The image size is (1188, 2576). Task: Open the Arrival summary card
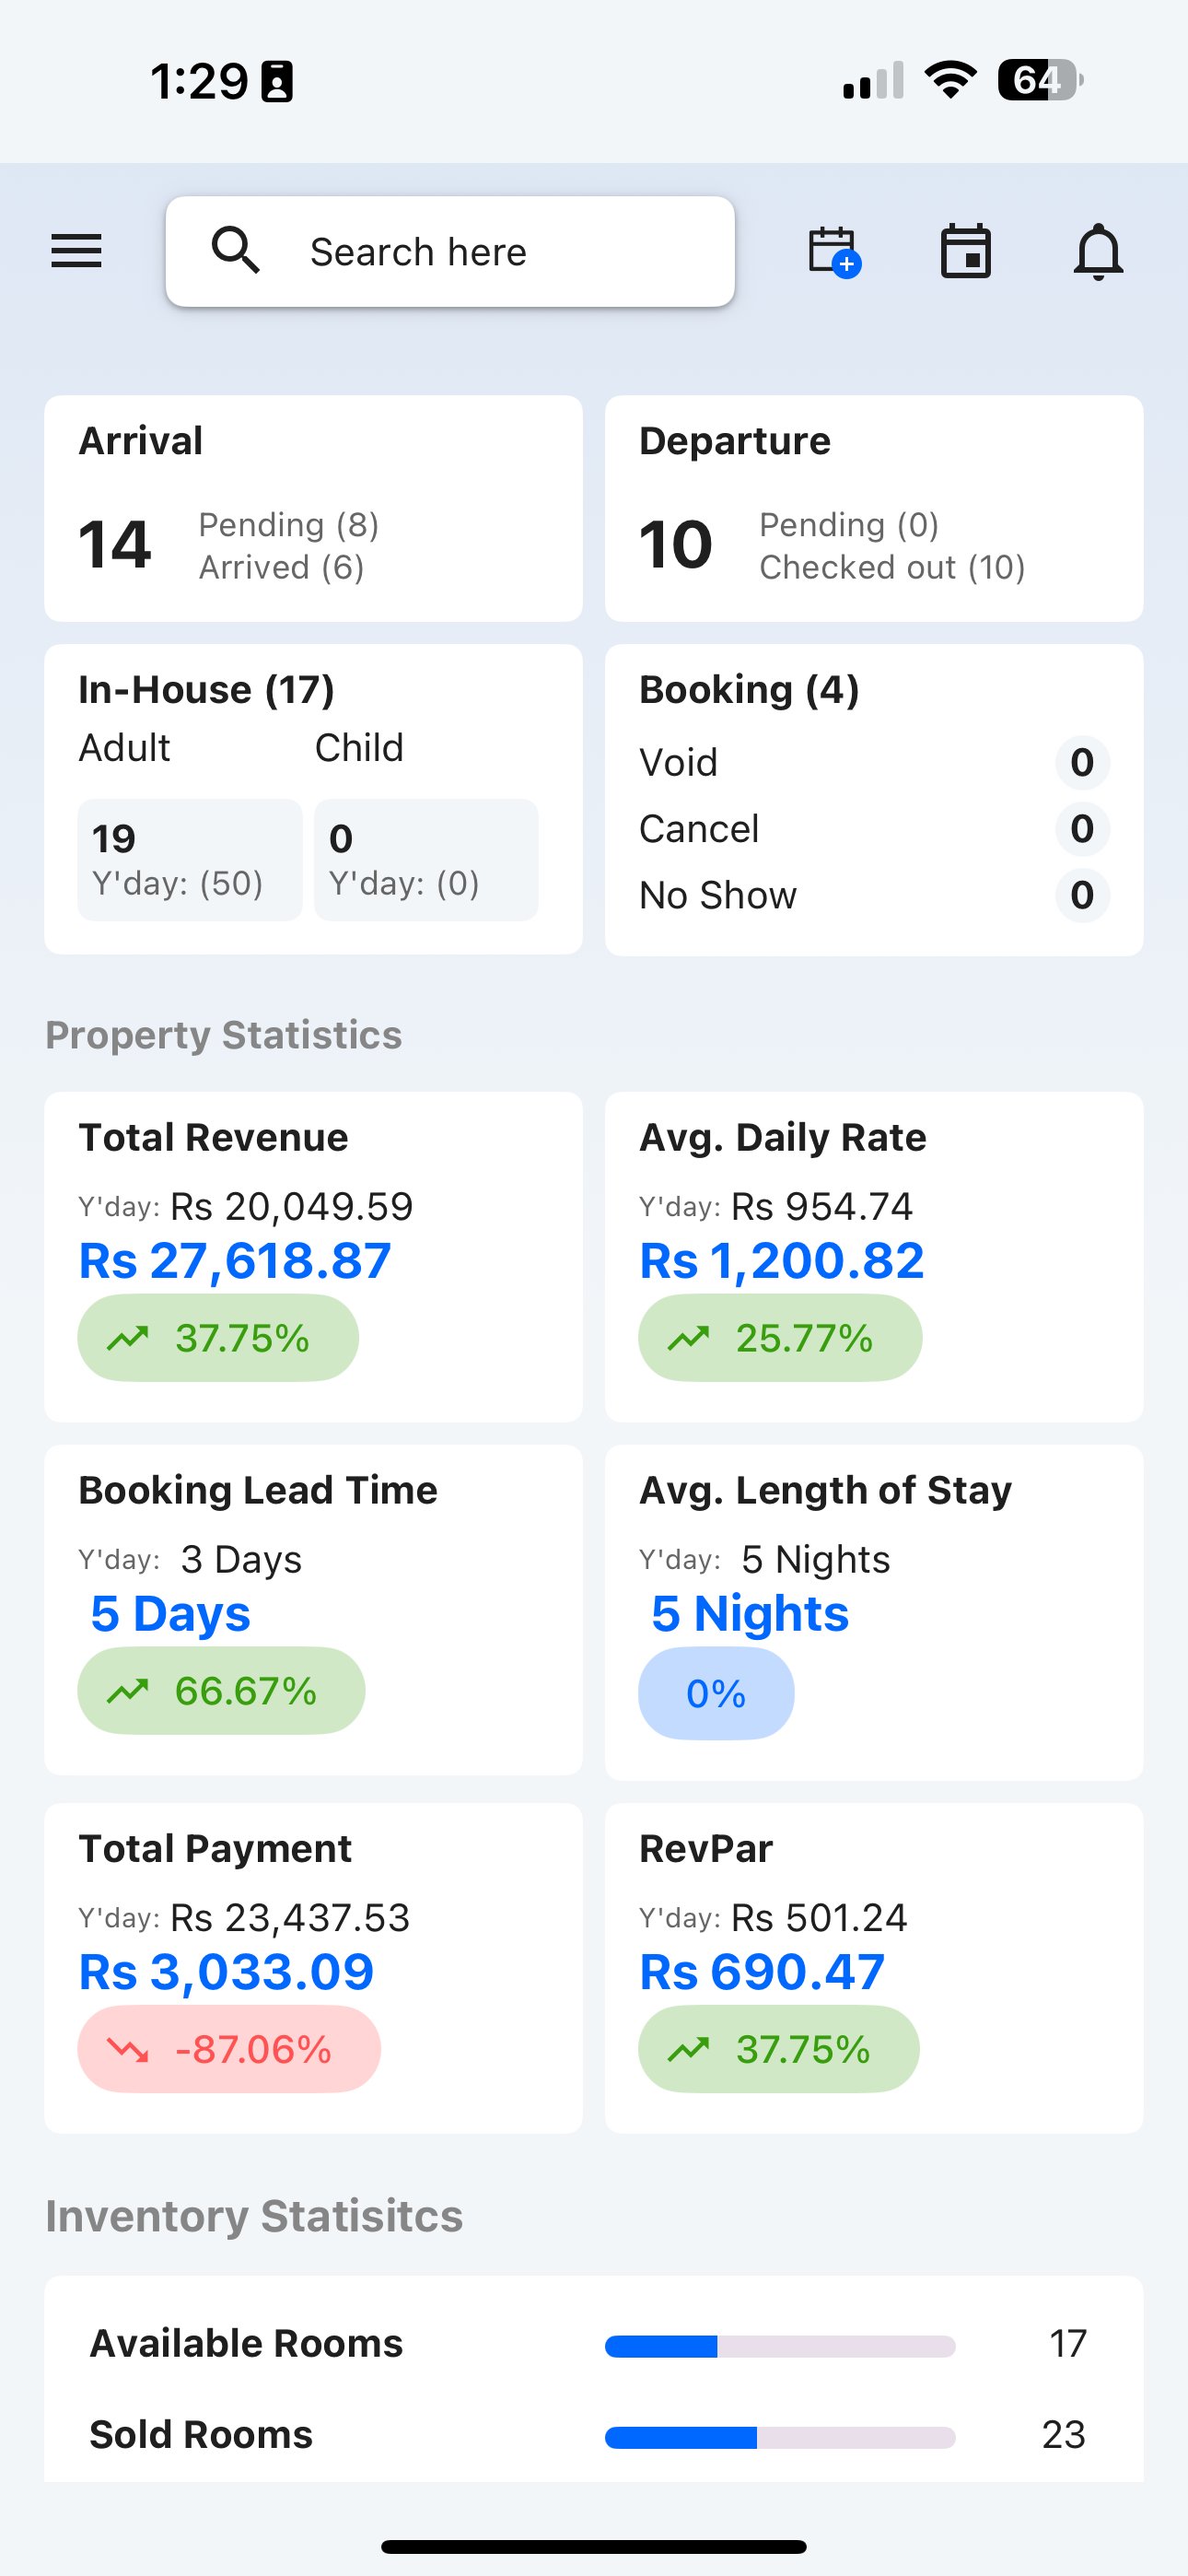(313, 508)
